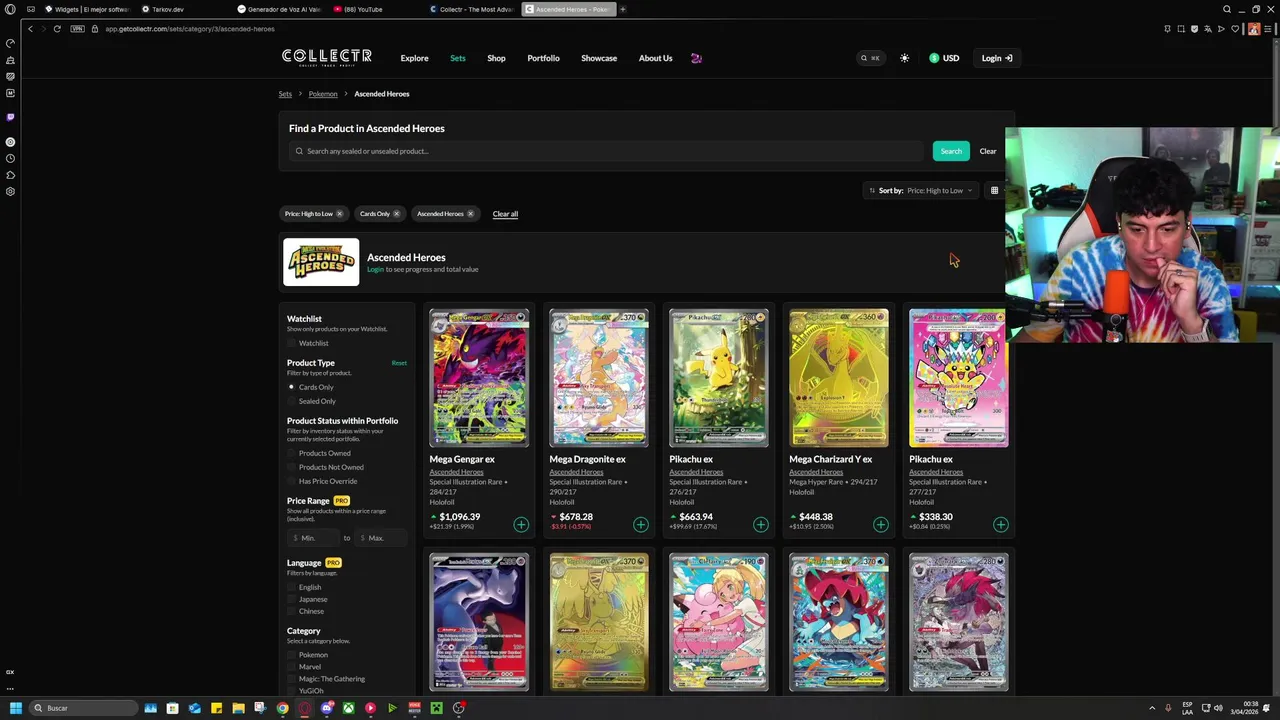Open Opera snapshot icon in the address bar

click(1181, 29)
